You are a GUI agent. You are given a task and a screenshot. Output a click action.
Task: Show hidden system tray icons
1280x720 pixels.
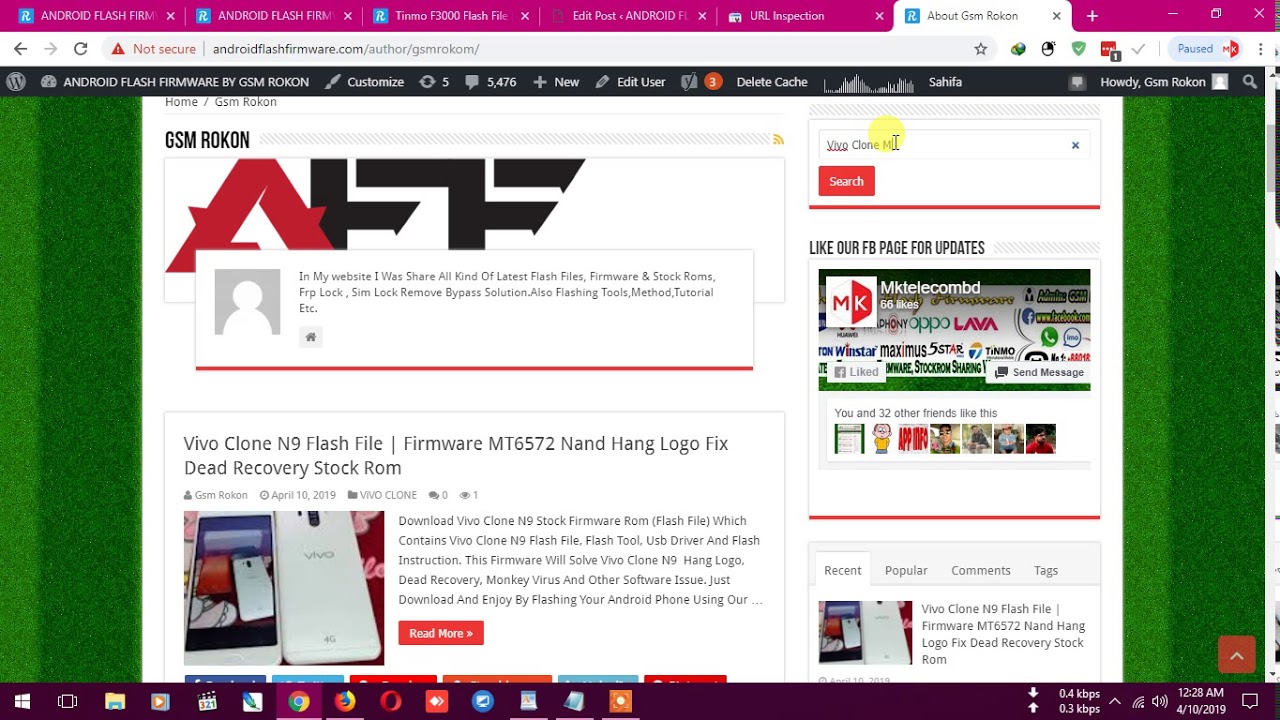point(1114,701)
